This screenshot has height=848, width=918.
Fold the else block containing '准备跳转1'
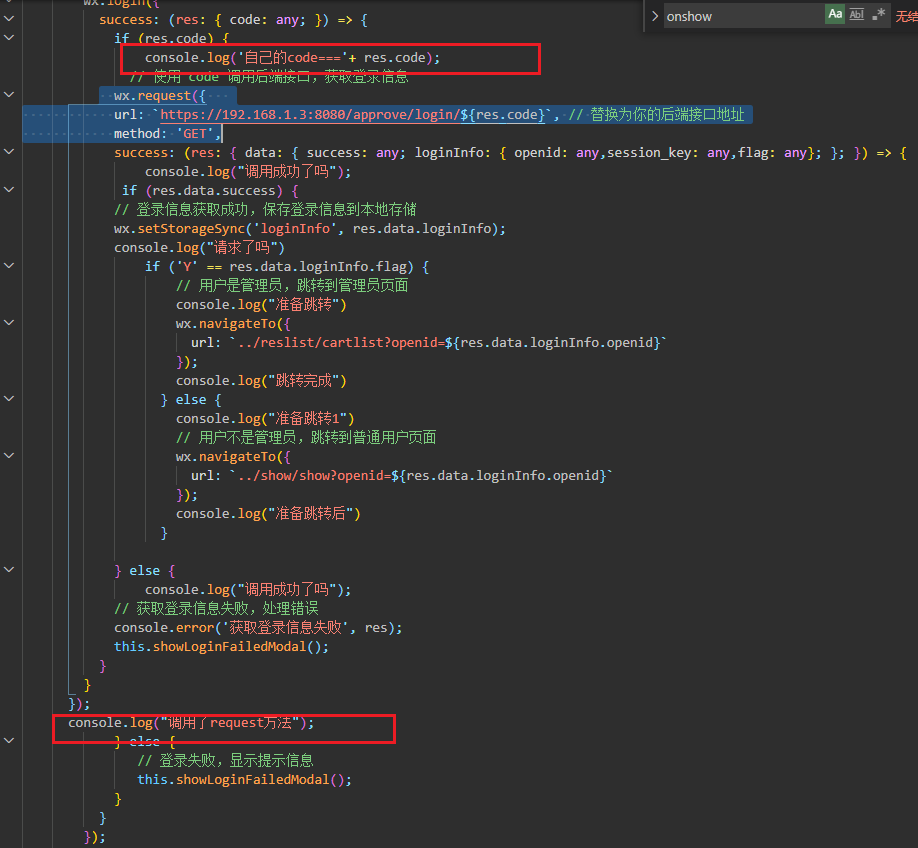click(x=9, y=398)
